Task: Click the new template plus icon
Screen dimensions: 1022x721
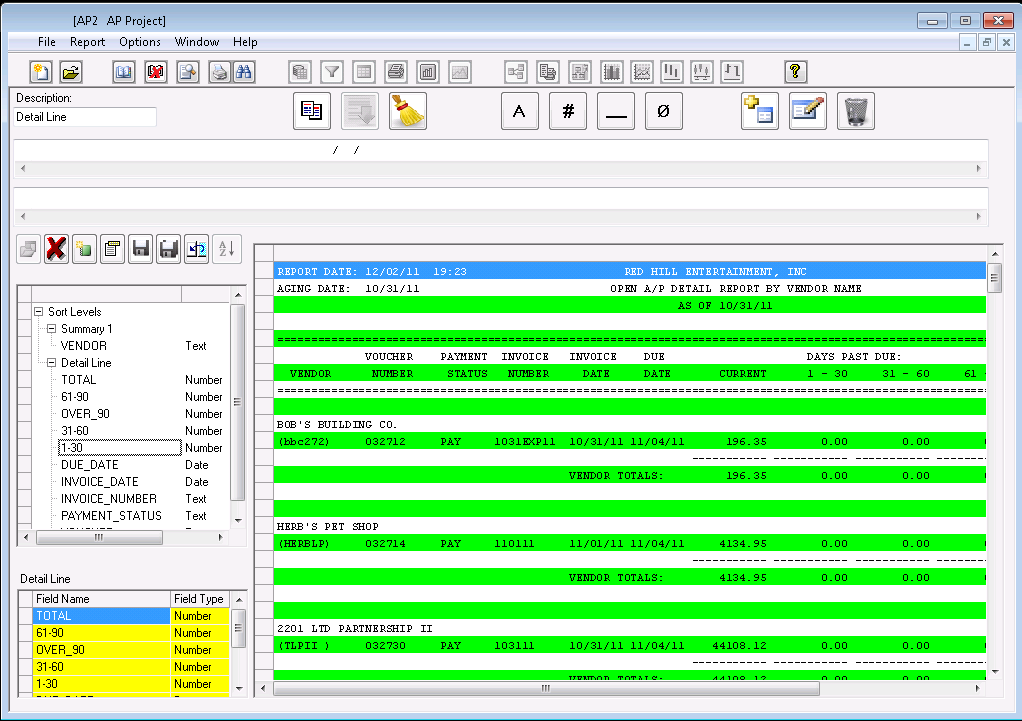Action: tap(759, 111)
